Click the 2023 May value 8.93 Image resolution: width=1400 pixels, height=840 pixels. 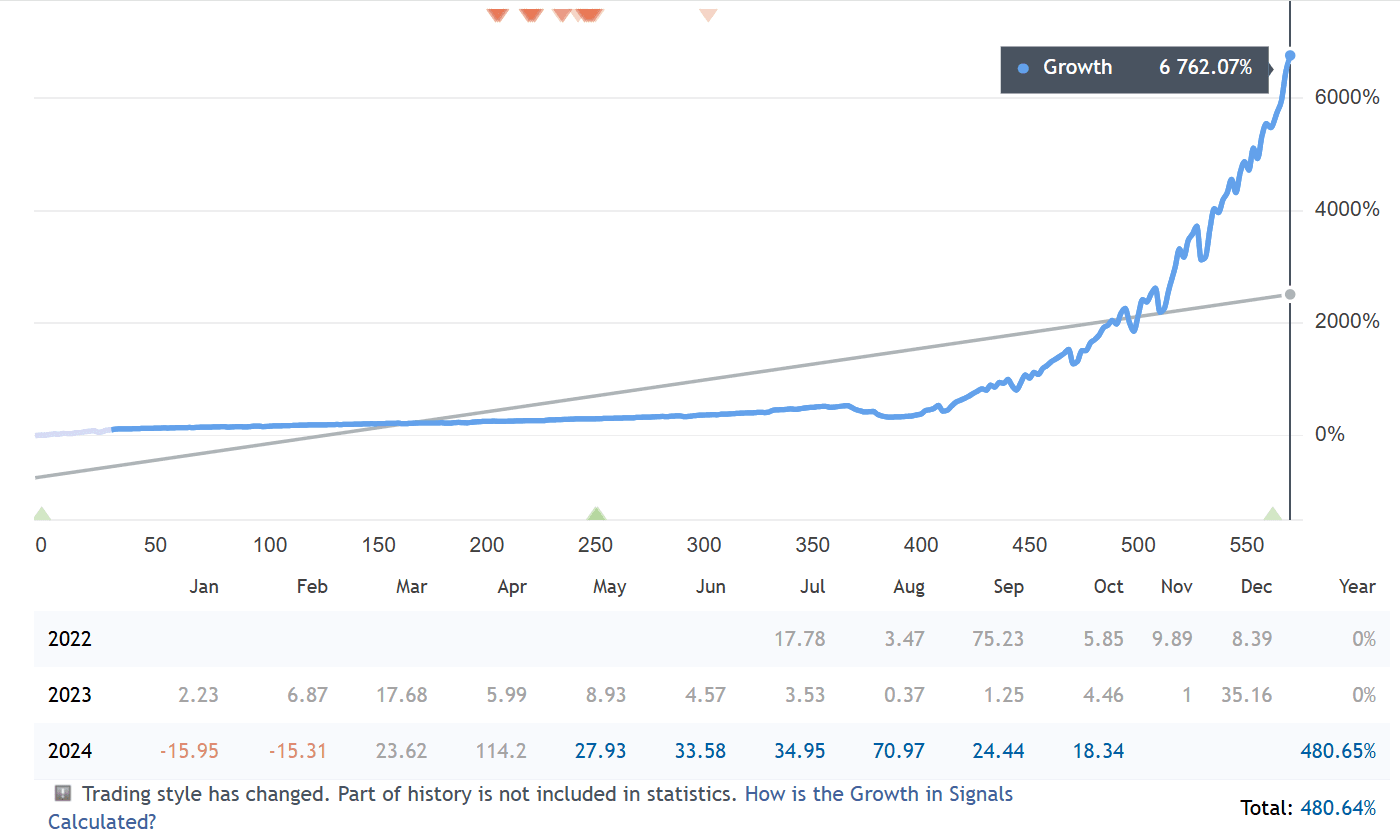coord(605,695)
